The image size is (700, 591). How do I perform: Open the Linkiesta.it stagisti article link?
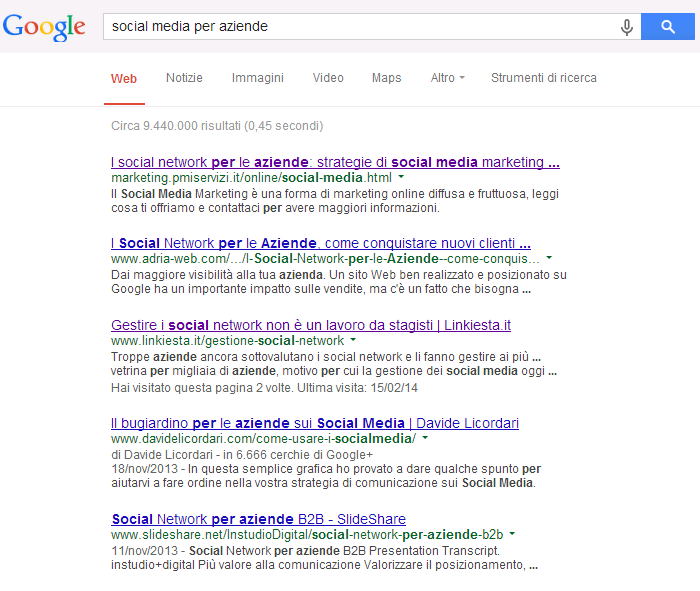311,325
